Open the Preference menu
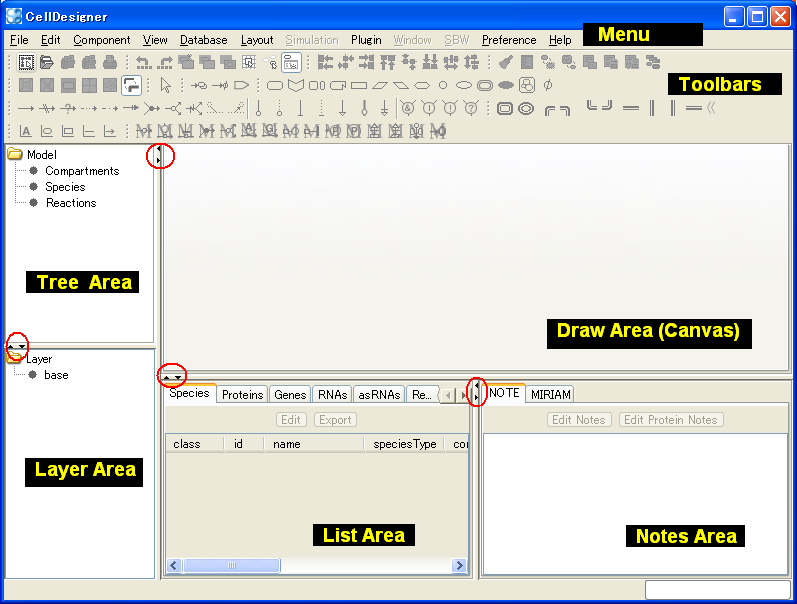The height and width of the screenshot is (604, 797). coord(509,40)
